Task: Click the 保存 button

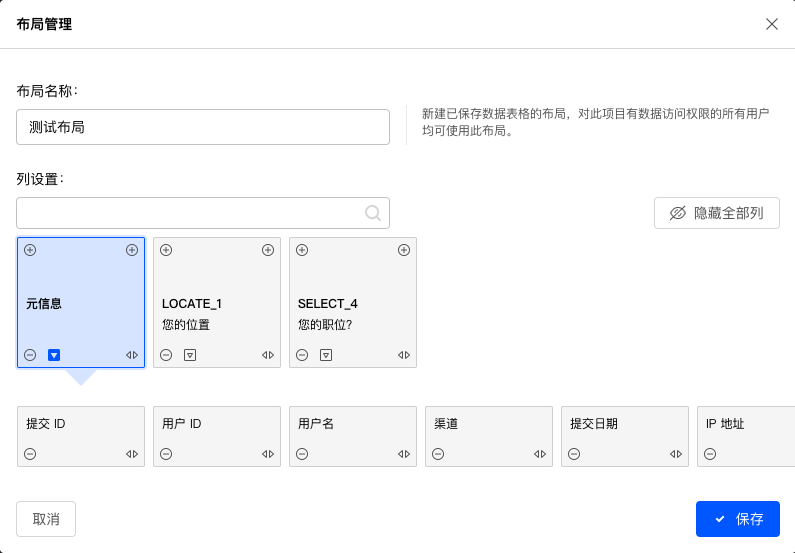Action: tap(738, 519)
